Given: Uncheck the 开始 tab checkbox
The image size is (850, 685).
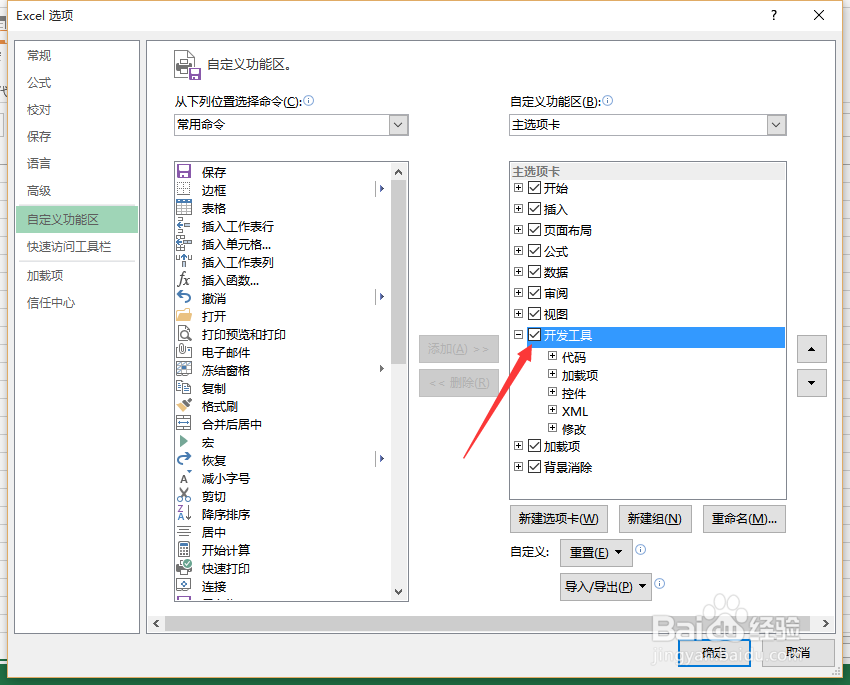Looking at the screenshot, I should (535, 188).
